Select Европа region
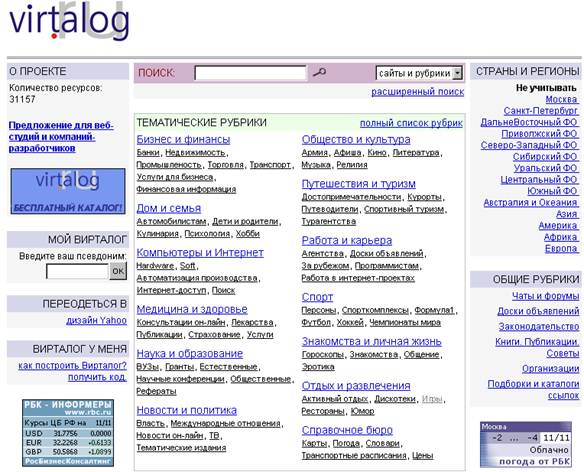Viewport: 584px width, 472px height. click(562, 248)
